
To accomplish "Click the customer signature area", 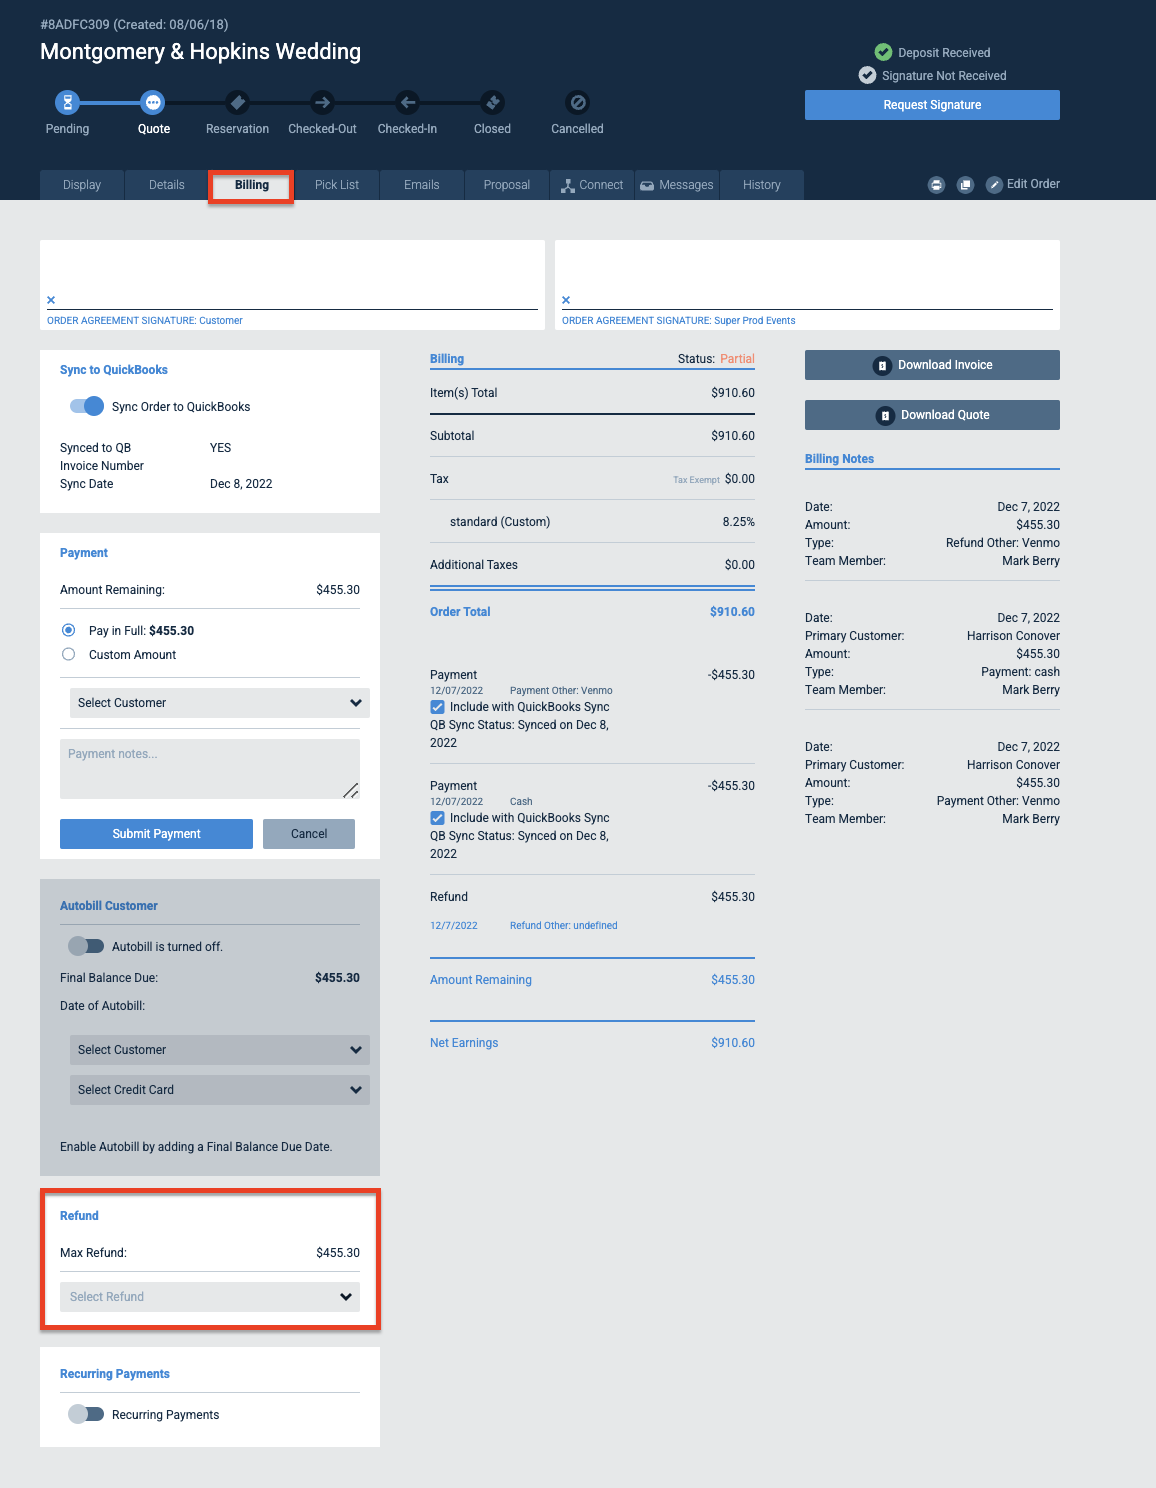I will coord(292,285).
